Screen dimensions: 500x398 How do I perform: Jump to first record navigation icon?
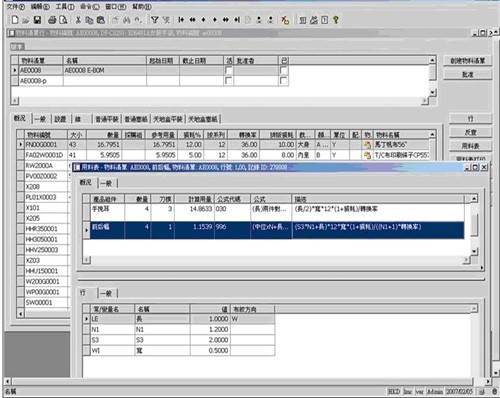(x=181, y=20)
